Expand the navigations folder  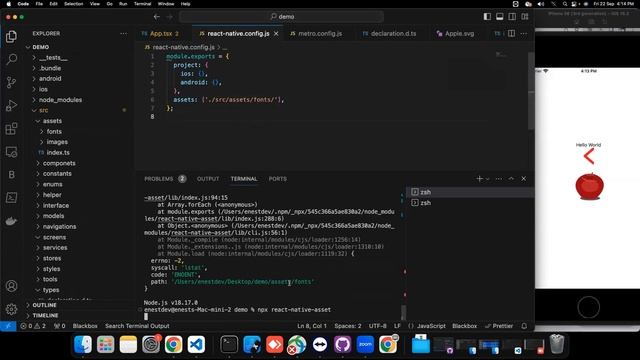59,227
